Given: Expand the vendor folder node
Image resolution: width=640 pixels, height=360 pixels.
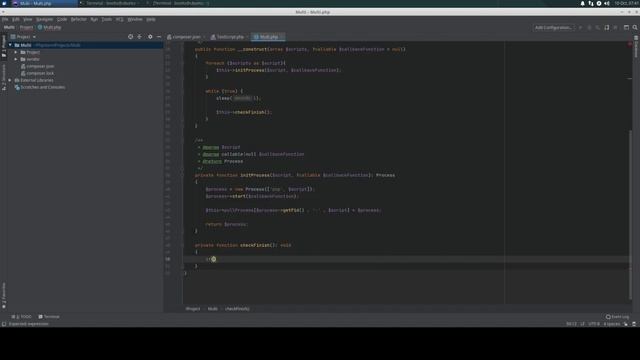Looking at the screenshot, I should click(x=16, y=59).
